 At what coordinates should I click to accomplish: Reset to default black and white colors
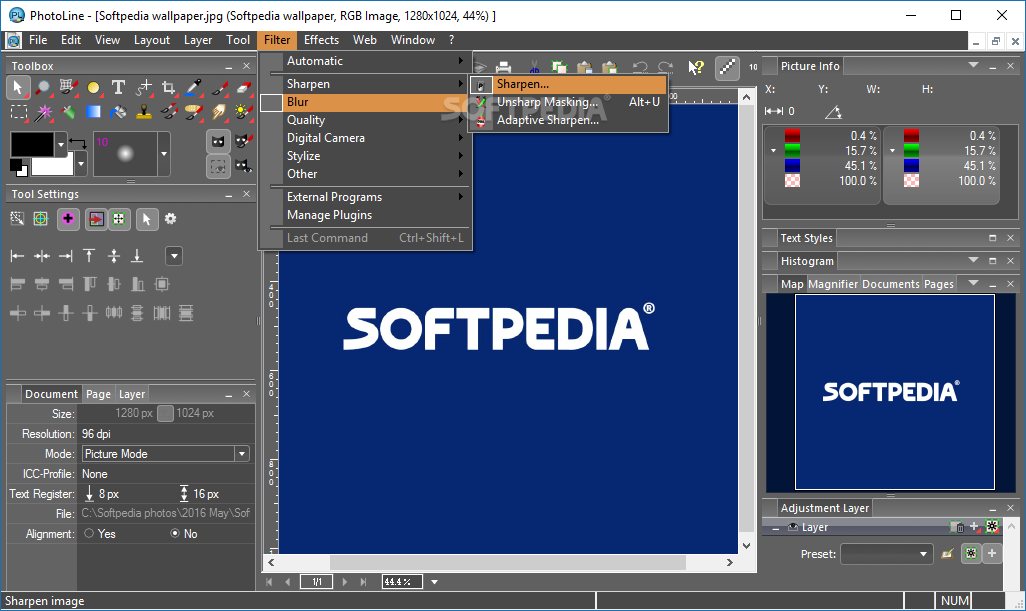18,167
